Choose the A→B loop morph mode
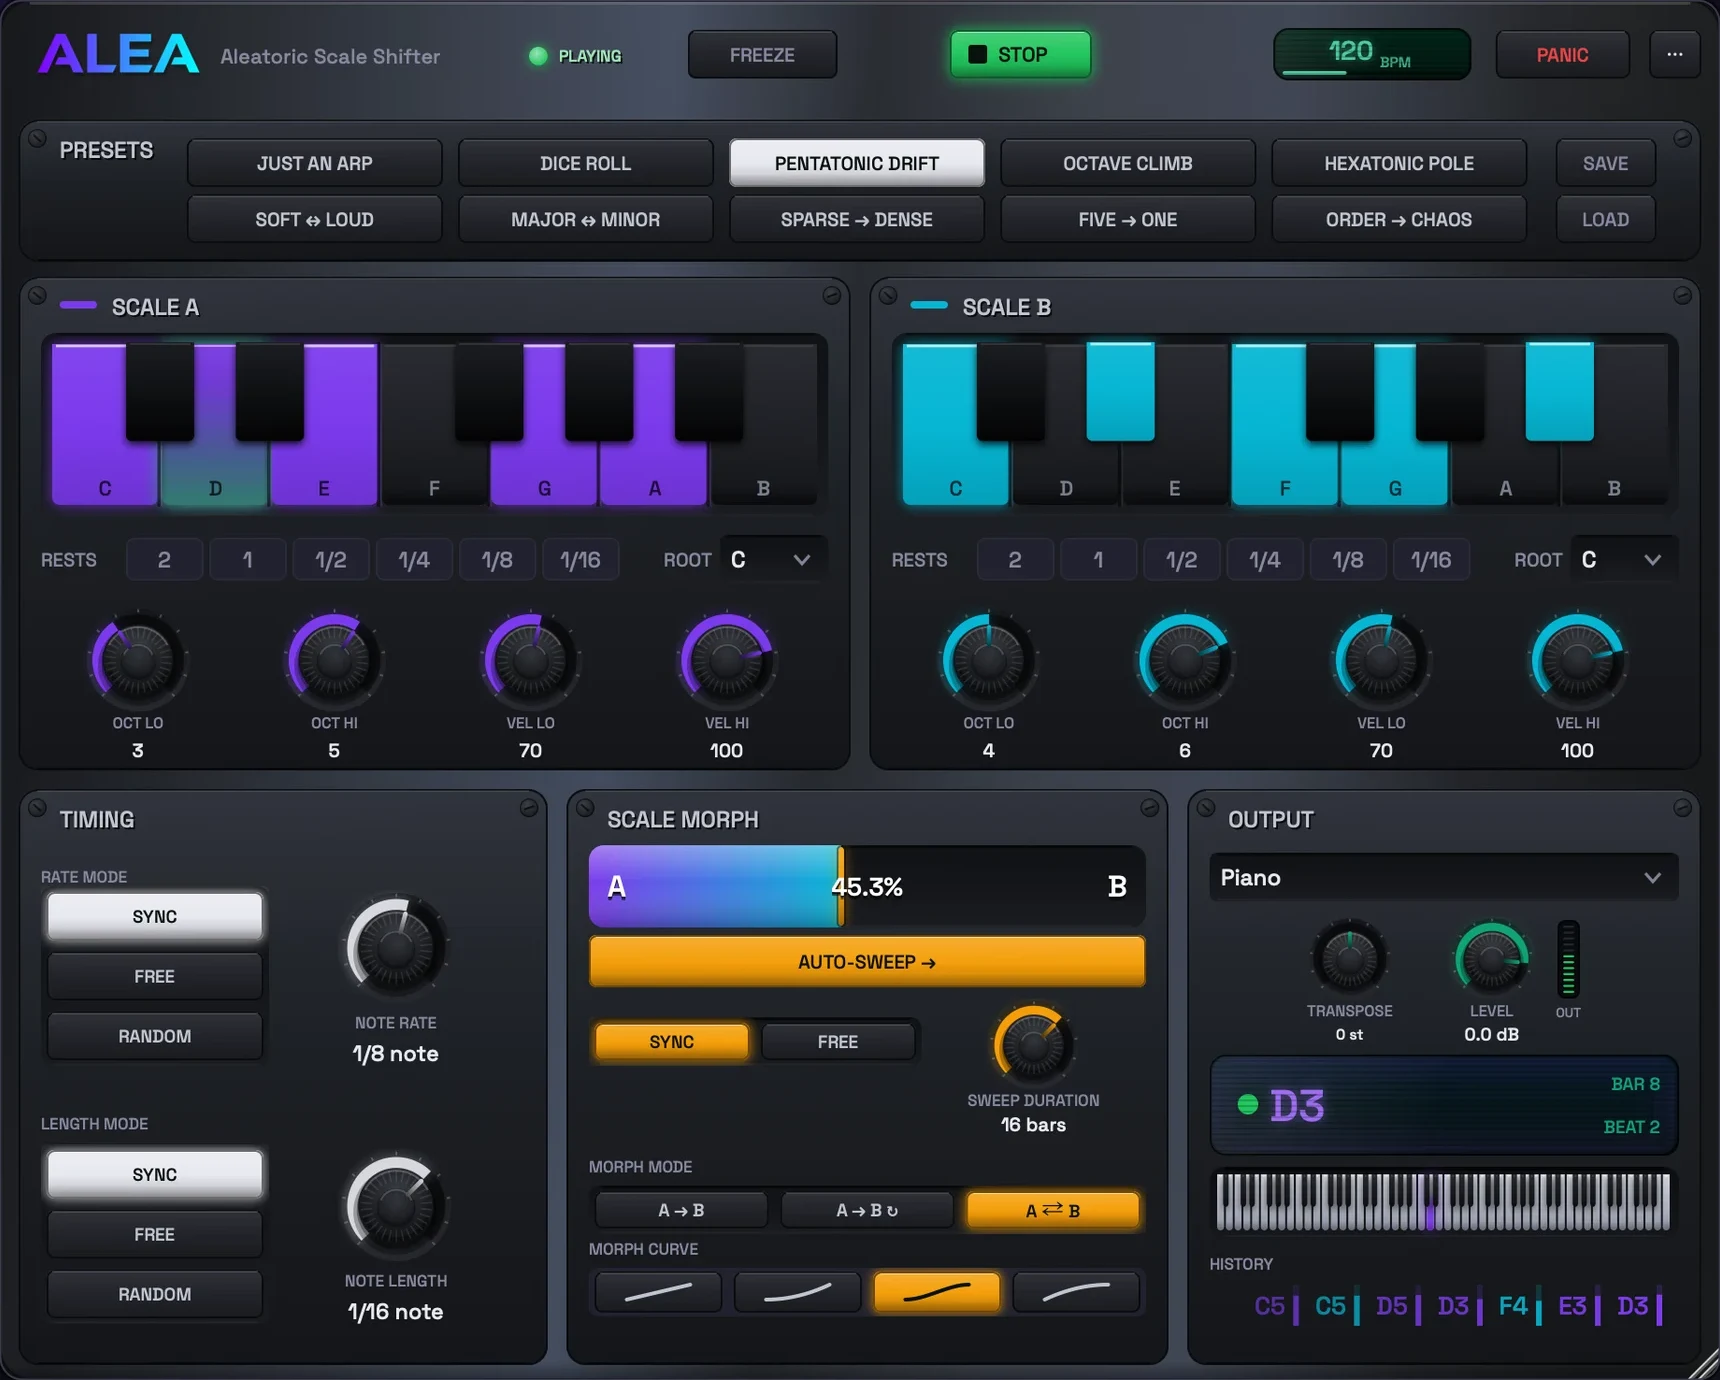 [x=866, y=1210]
